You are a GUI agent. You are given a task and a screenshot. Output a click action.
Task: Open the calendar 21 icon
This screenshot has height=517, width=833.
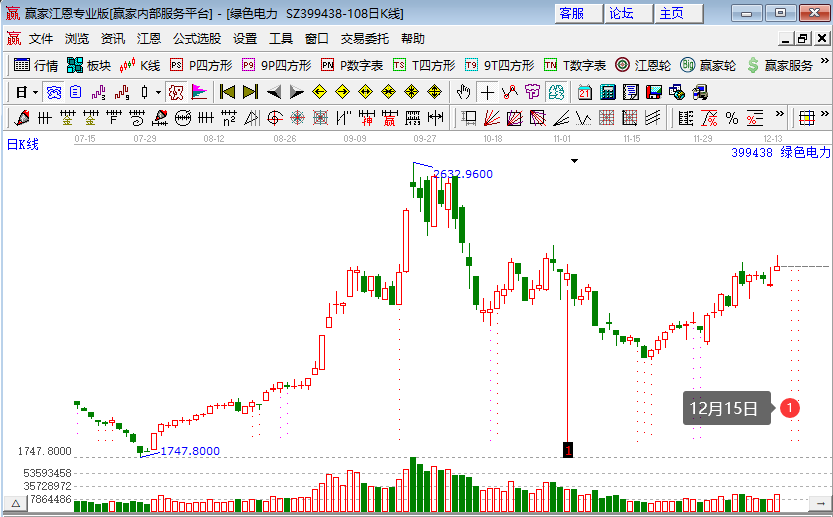(x=585, y=92)
